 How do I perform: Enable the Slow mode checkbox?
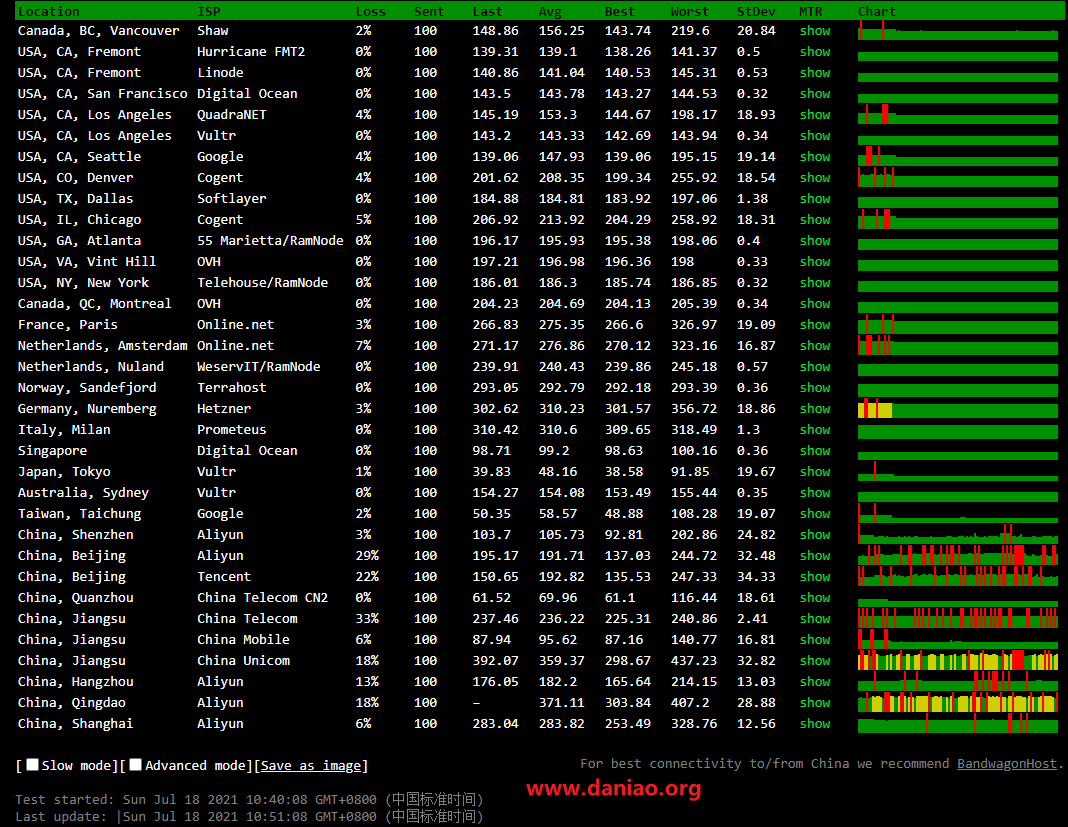[x=32, y=765]
